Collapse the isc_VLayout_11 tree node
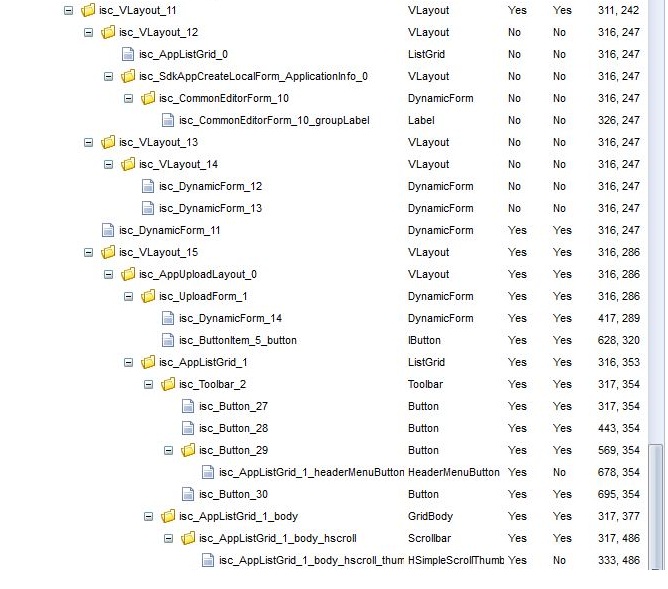 [68, 10]
